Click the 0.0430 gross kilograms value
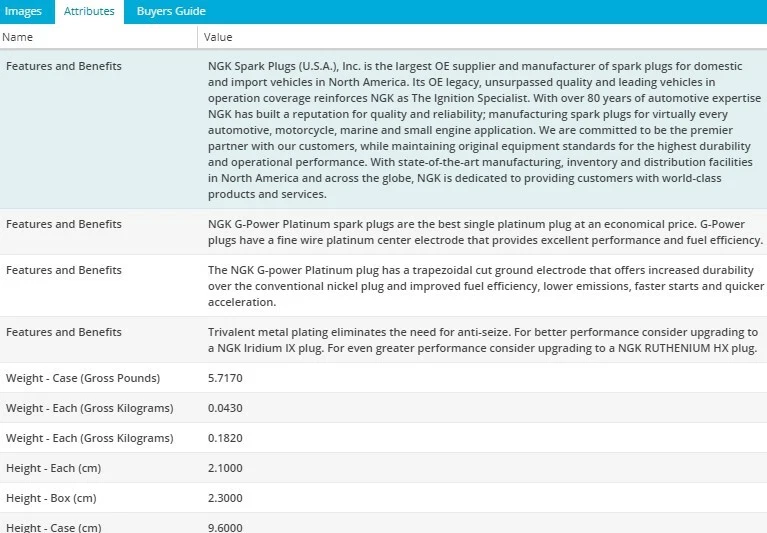 tap(225, 408)
